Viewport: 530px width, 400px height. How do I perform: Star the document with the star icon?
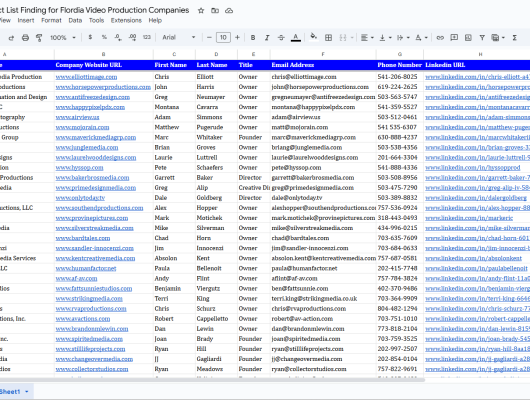coord(201,10)
